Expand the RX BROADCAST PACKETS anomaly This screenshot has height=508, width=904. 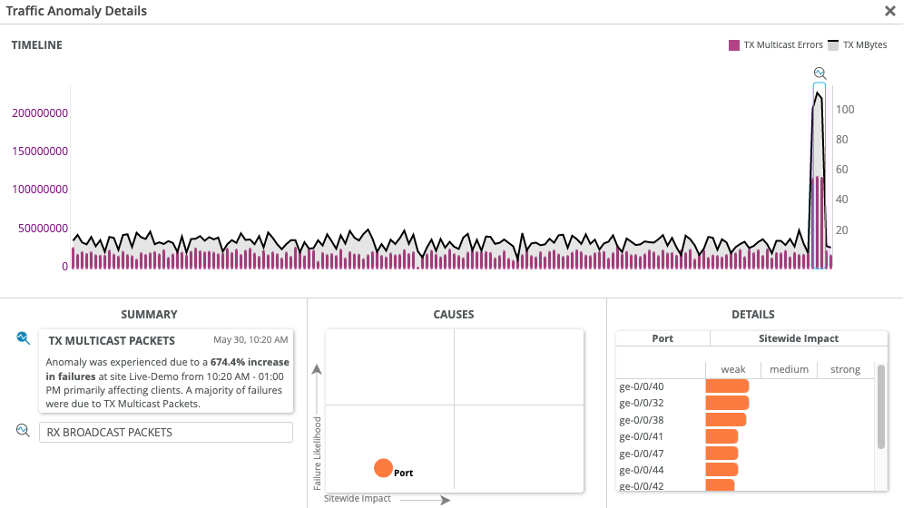point(166,432)
